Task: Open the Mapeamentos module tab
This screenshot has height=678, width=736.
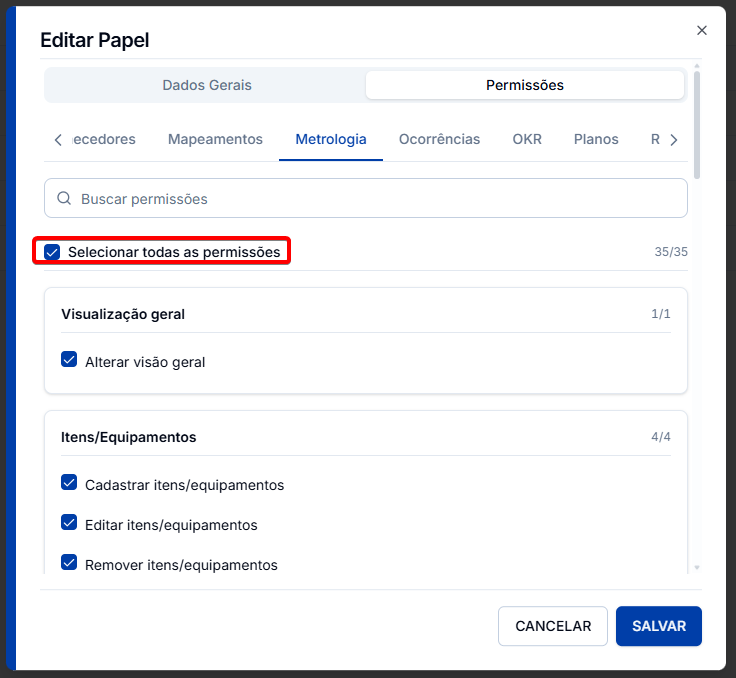Action: 215,139
